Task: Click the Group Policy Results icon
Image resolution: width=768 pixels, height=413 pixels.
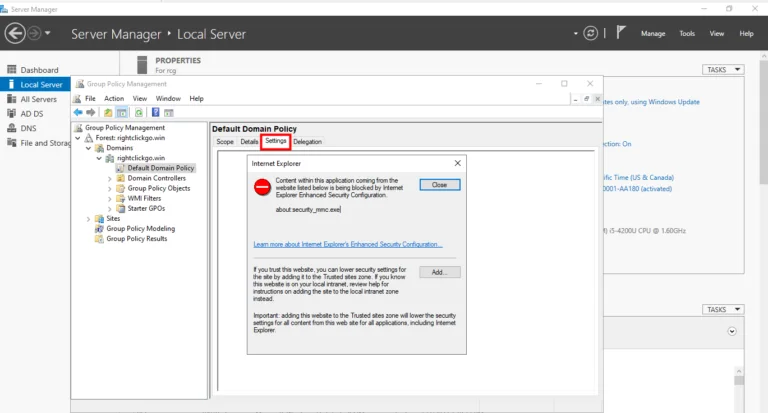Action: tap(99, 239)
